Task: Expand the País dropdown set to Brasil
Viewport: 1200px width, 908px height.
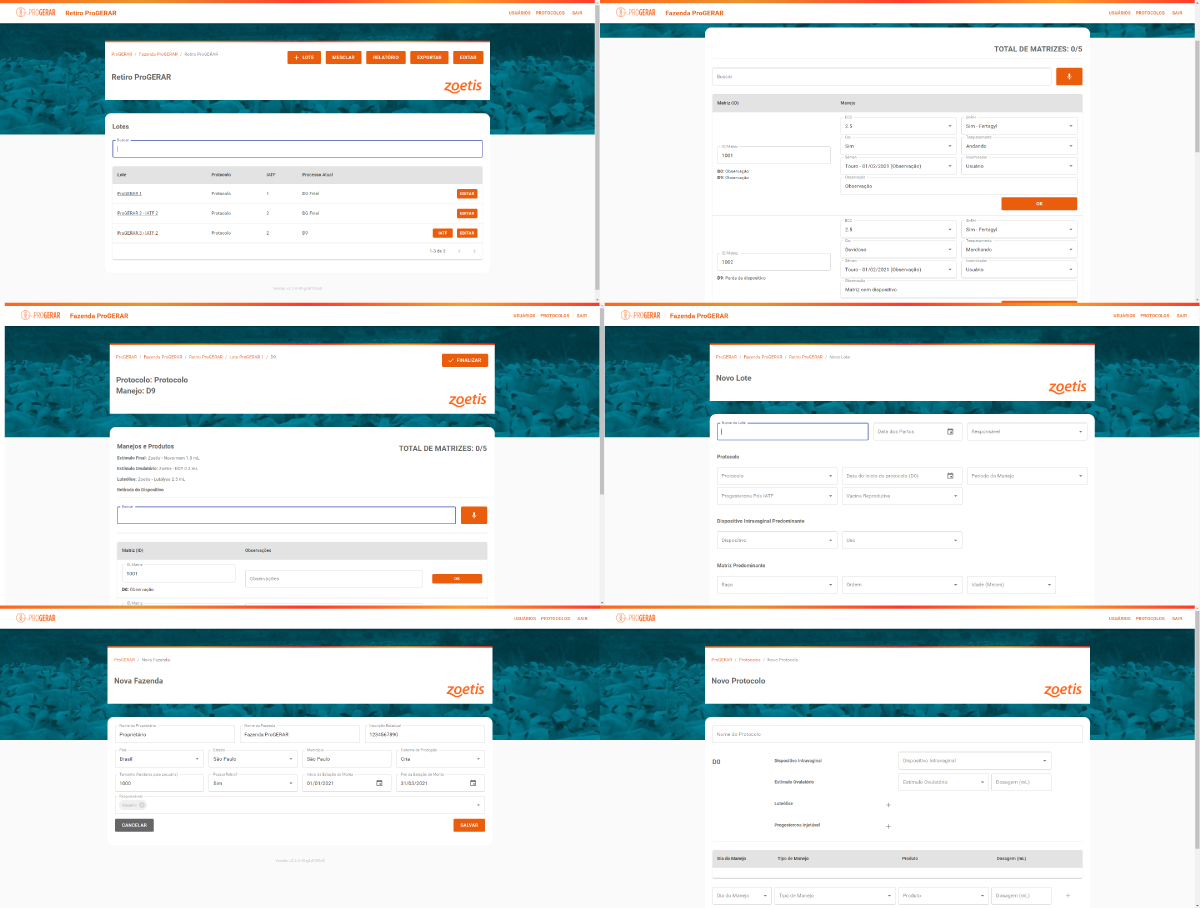Action: 159,758
